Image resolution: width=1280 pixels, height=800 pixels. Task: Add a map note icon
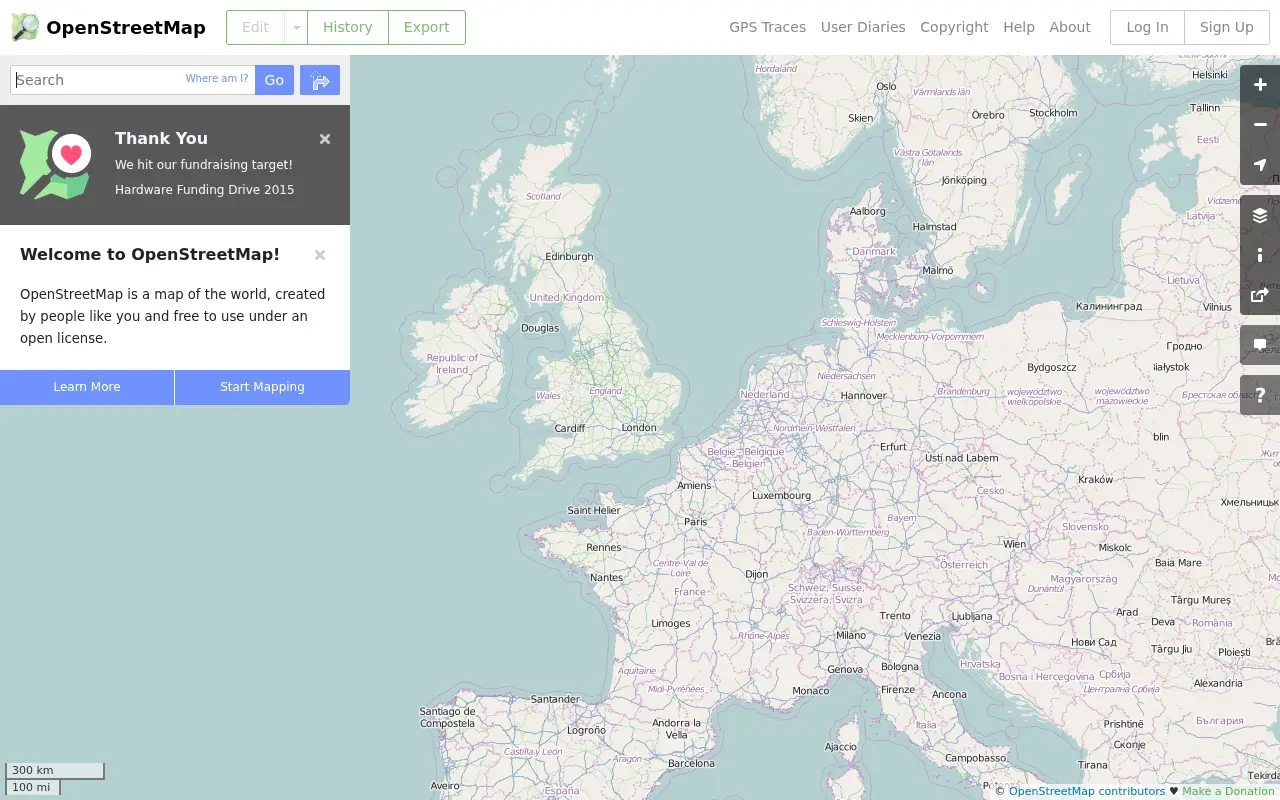point(1260,345)
